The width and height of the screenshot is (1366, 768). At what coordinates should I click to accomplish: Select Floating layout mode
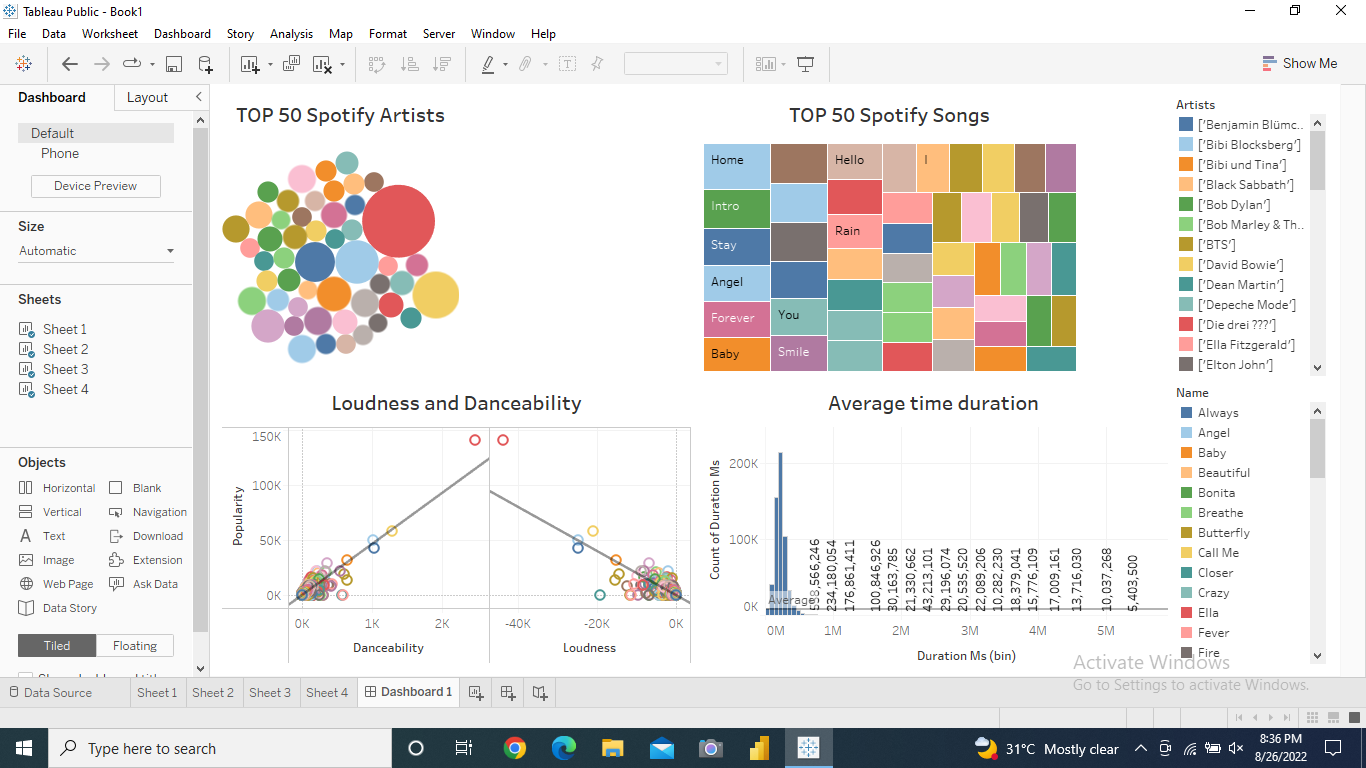pos(134,645)
